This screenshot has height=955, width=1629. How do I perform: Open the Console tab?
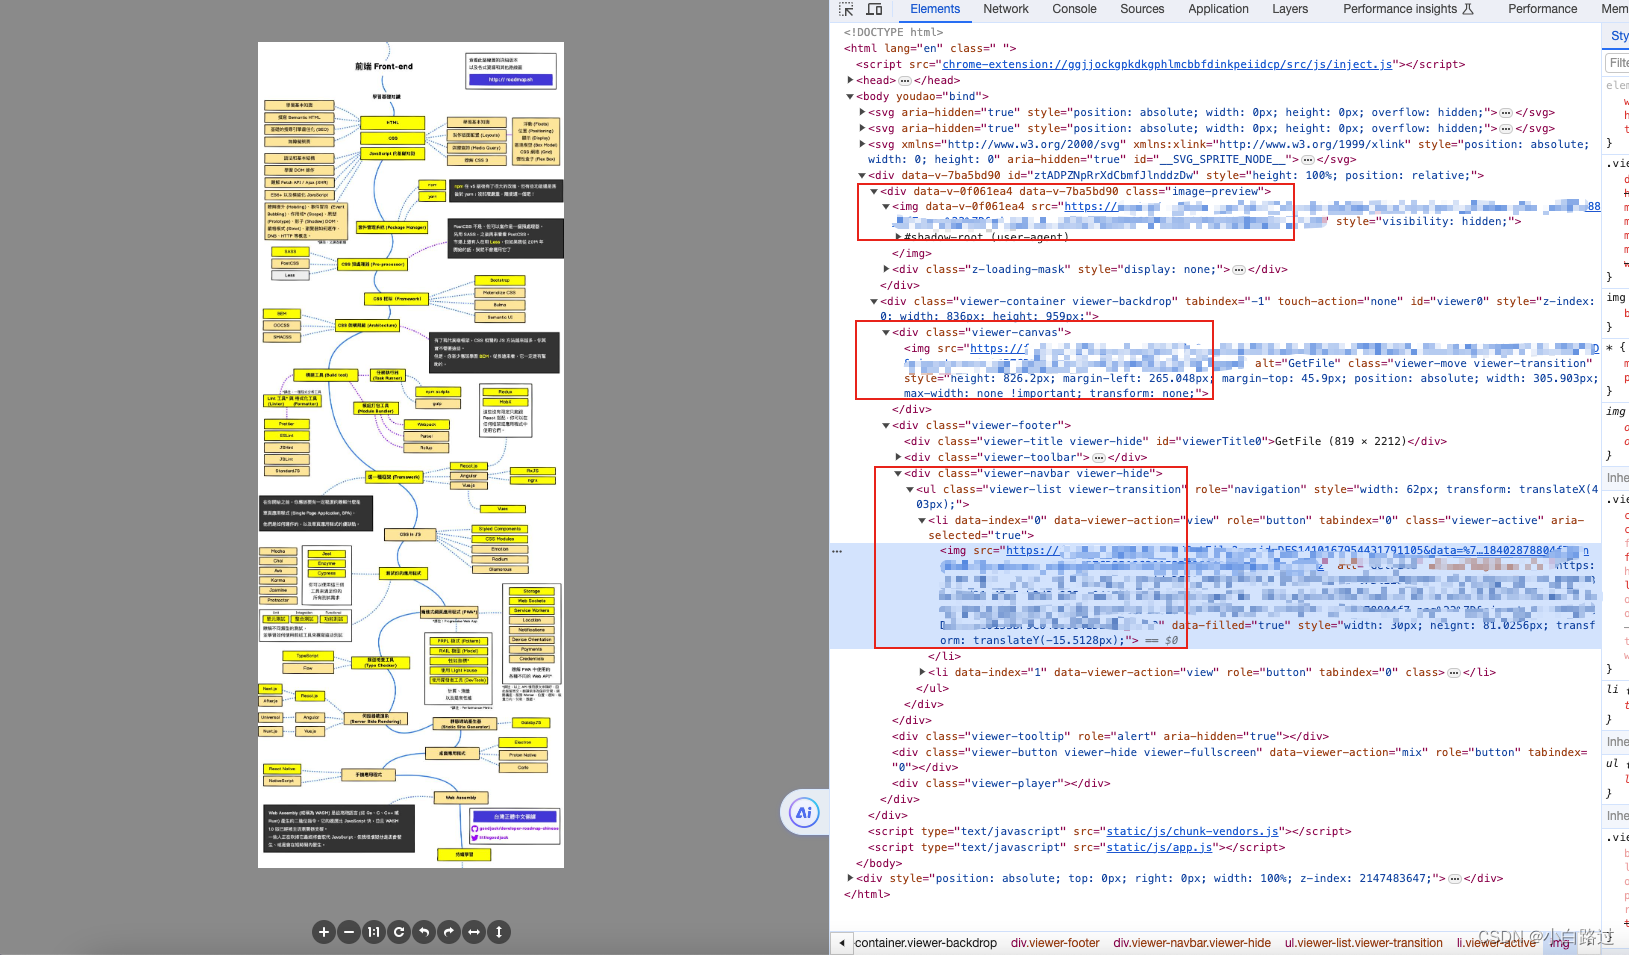tap(1074, 9)
